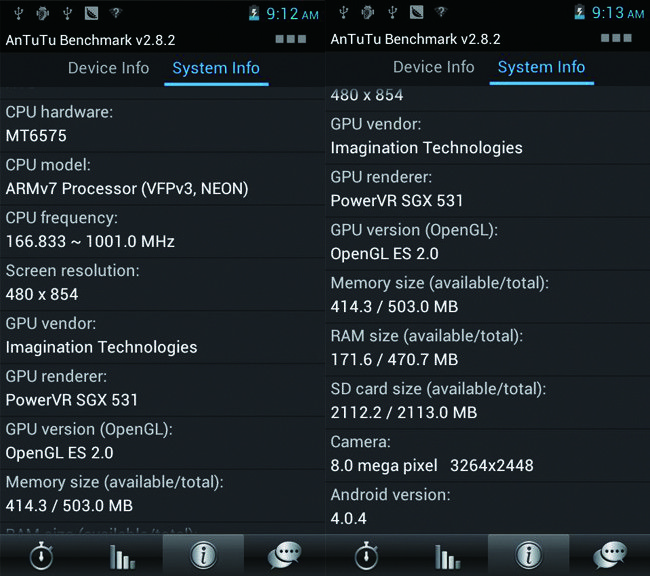
Task: Select Android version 4.0.4 value
Action: point(349,518)
